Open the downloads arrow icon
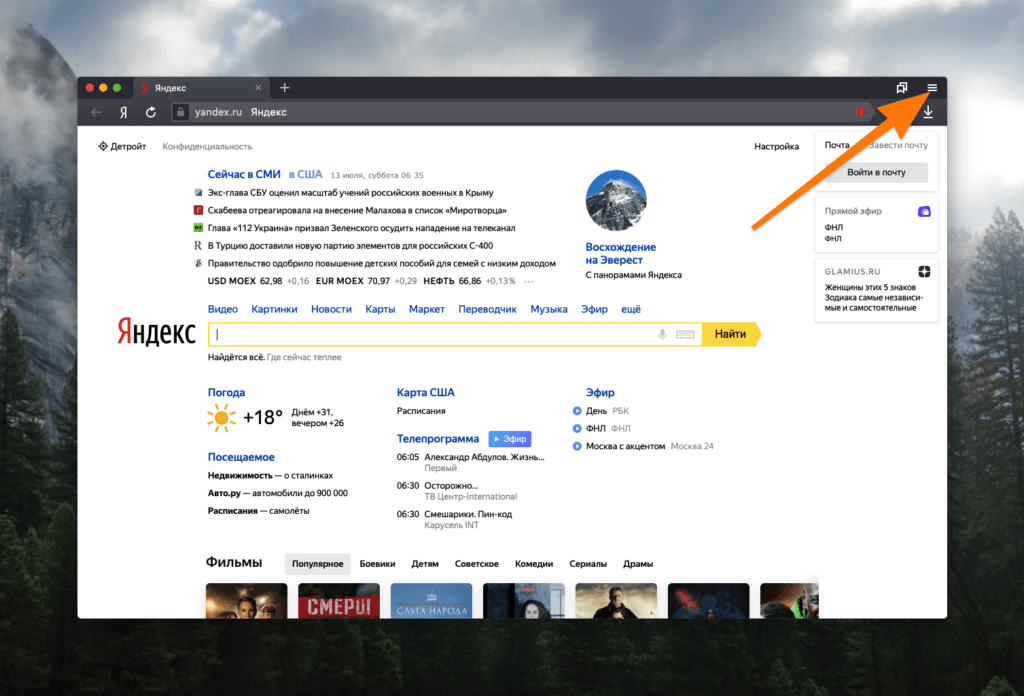This screenshot has height=696, width=1024. [x=928, y=112]
